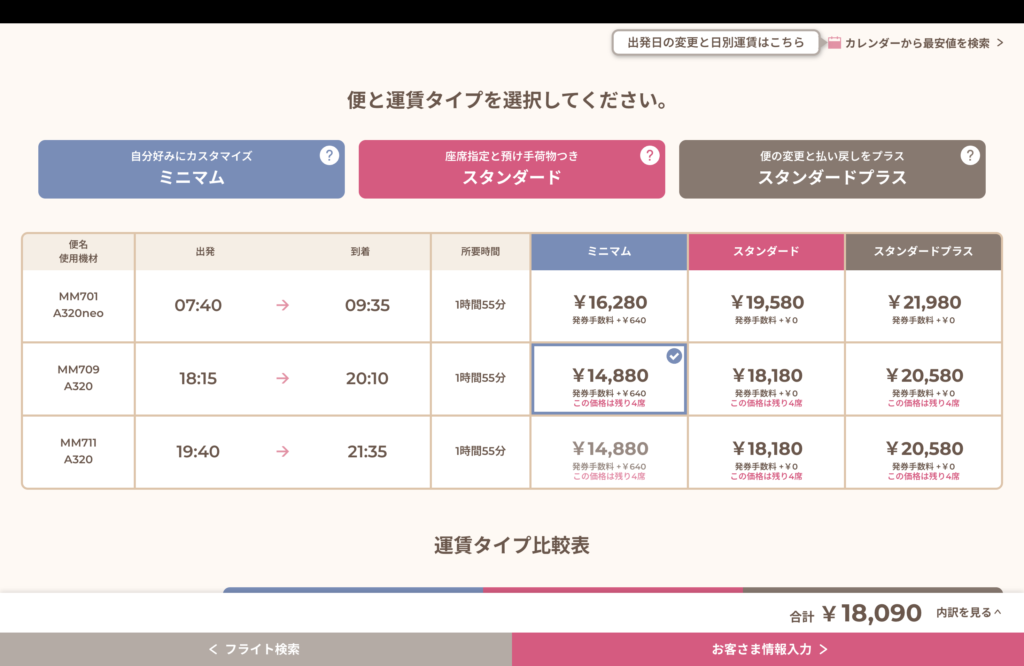
Task: Click the arrow icon in the MM709 row
Action: (x=283, y=378)
